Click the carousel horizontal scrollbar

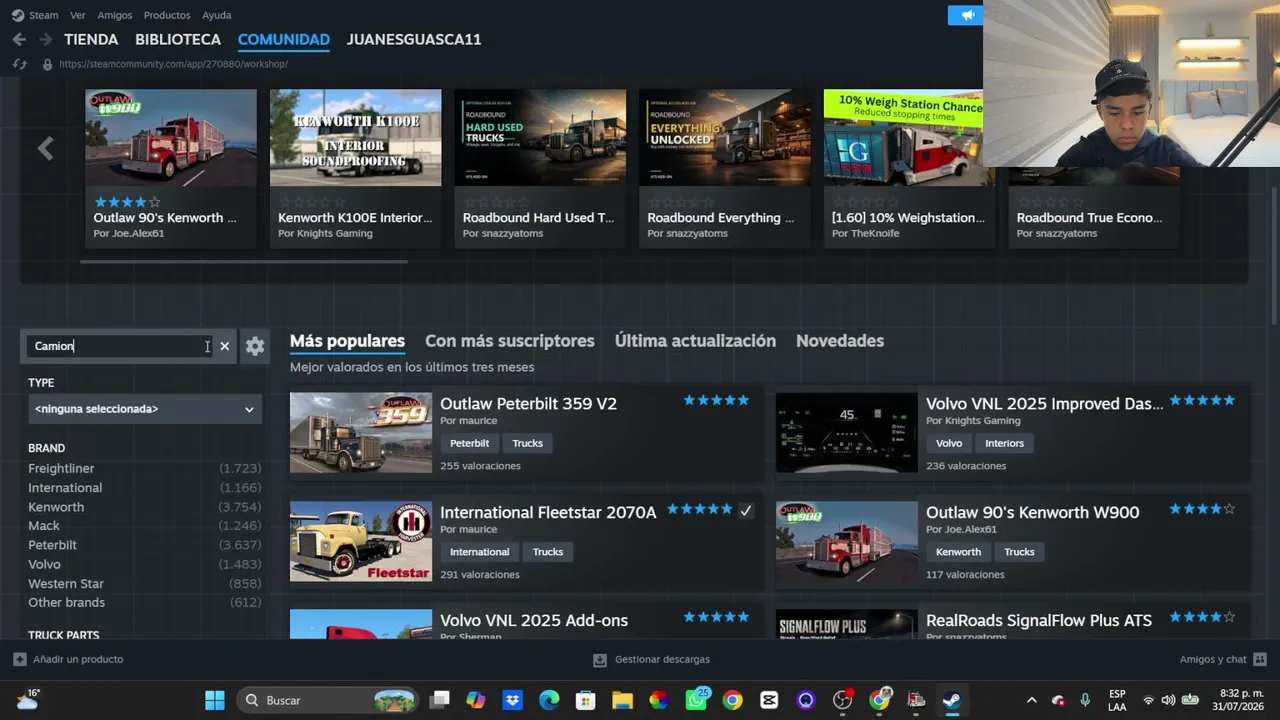coord(244,262)
